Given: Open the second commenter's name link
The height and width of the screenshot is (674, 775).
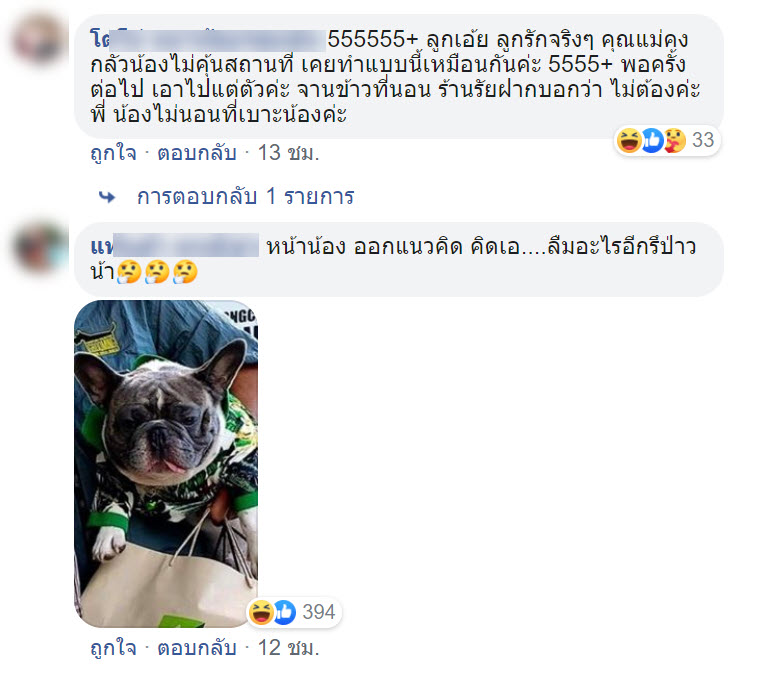Looking at the screenshot, I should tap(174, 246).
